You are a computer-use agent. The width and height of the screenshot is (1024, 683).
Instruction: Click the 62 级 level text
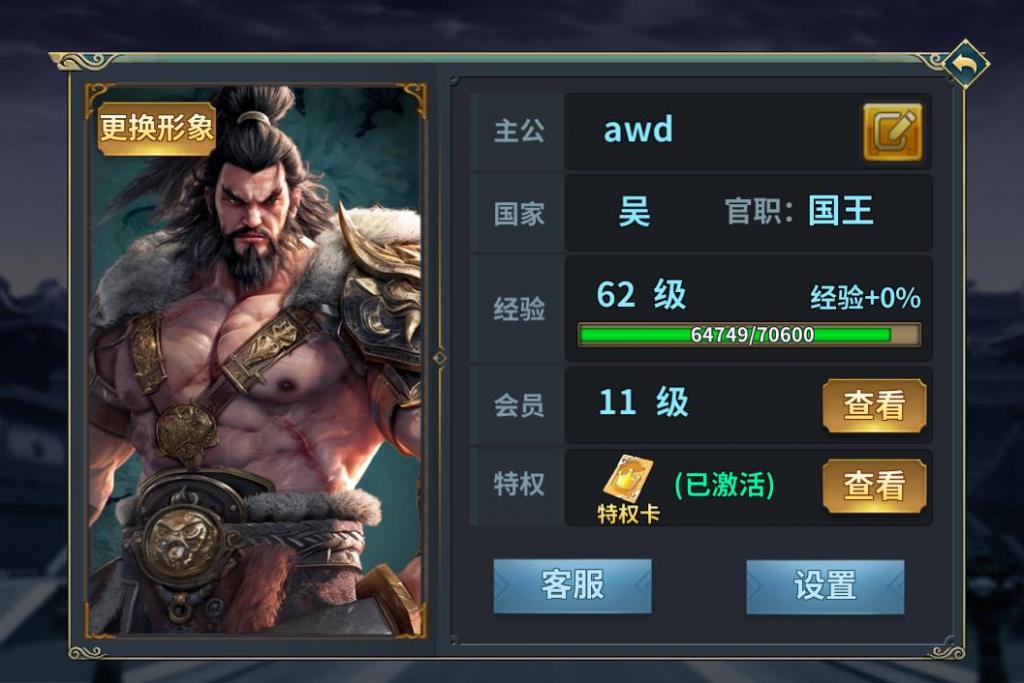[641, 294]
